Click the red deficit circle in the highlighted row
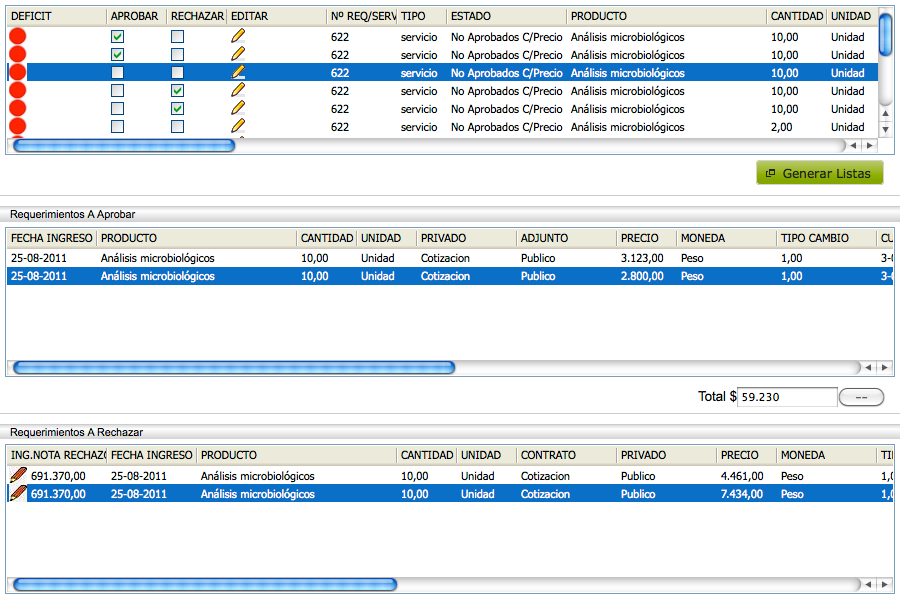Screen dimensions: 900x603 18,72
